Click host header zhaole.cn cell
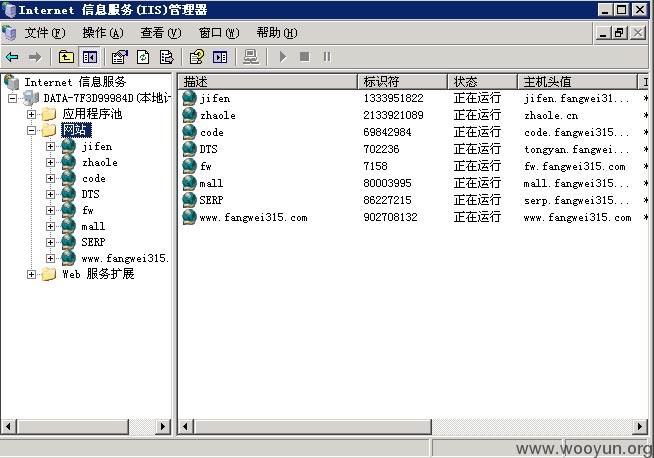The width and height of the screenshot is (654, 458). 551,116
